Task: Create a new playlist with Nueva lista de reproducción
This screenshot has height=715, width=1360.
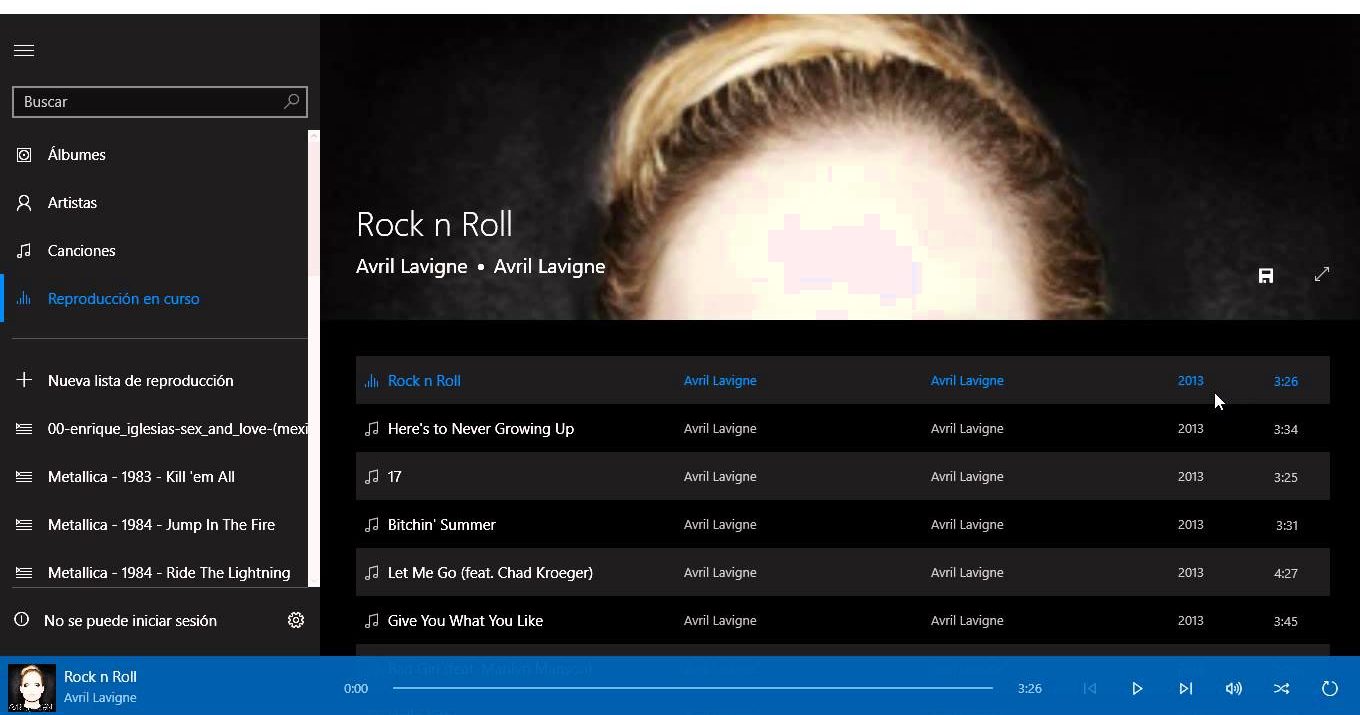Action: coord(140,381)
